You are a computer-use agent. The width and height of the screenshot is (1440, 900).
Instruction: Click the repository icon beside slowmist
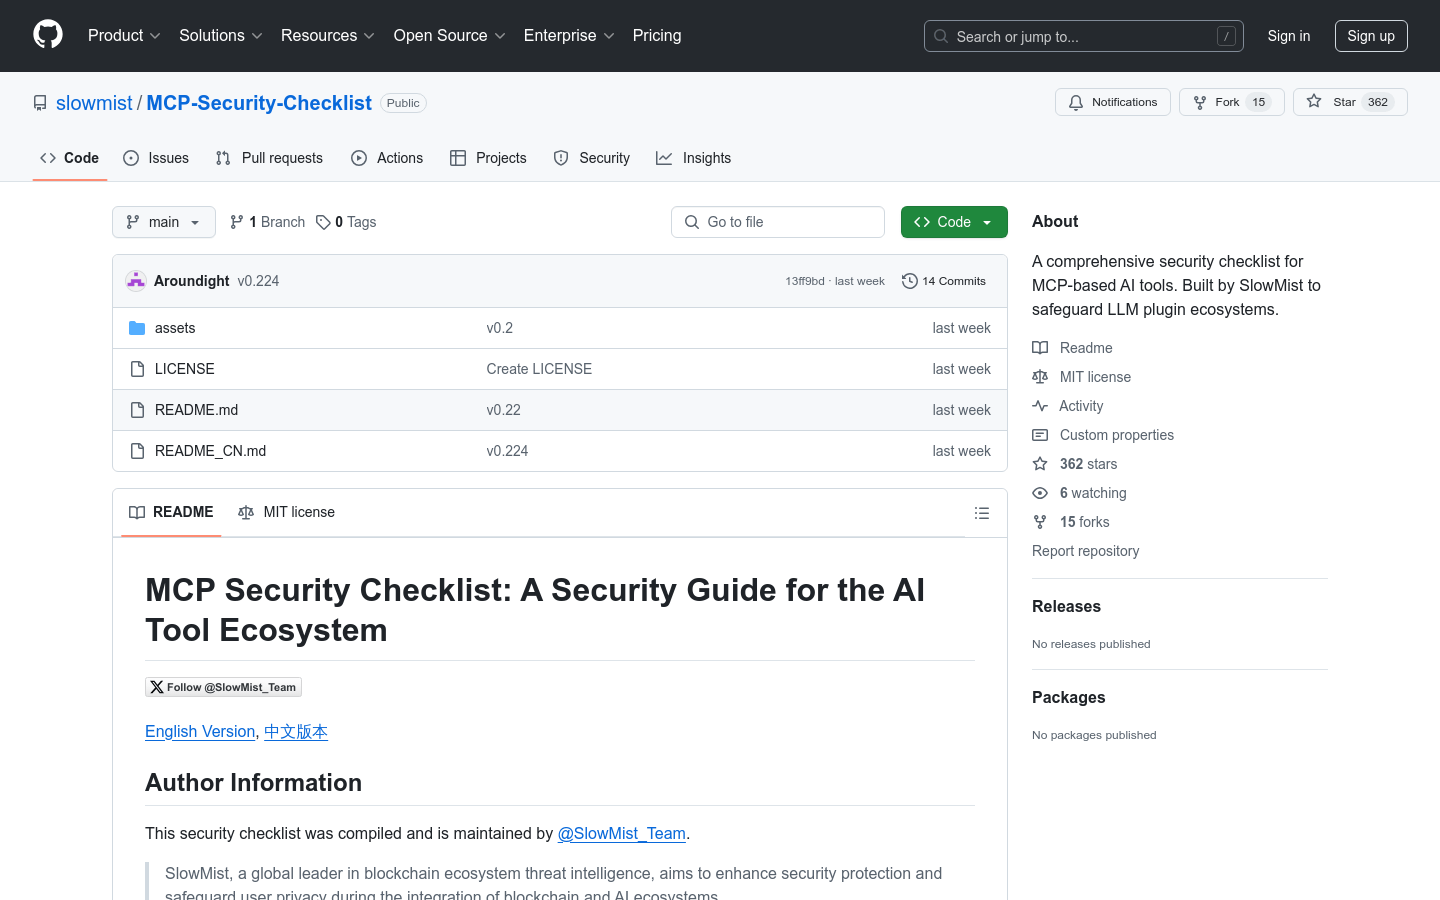(x=40, y=103)
